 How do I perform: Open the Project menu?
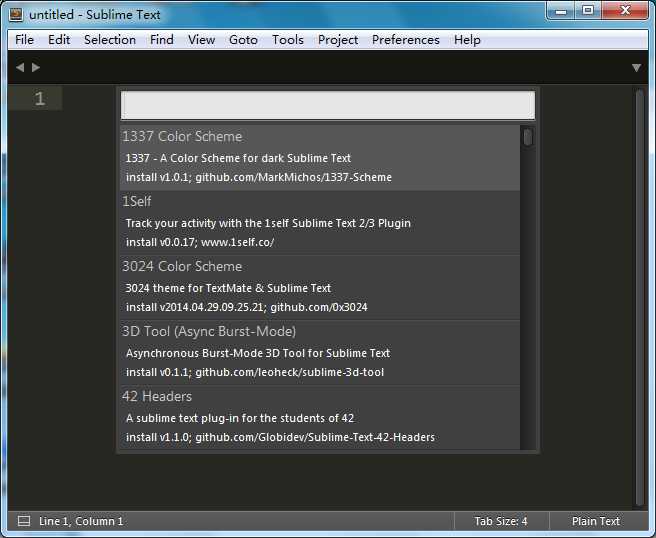click(x=338, y=40)
